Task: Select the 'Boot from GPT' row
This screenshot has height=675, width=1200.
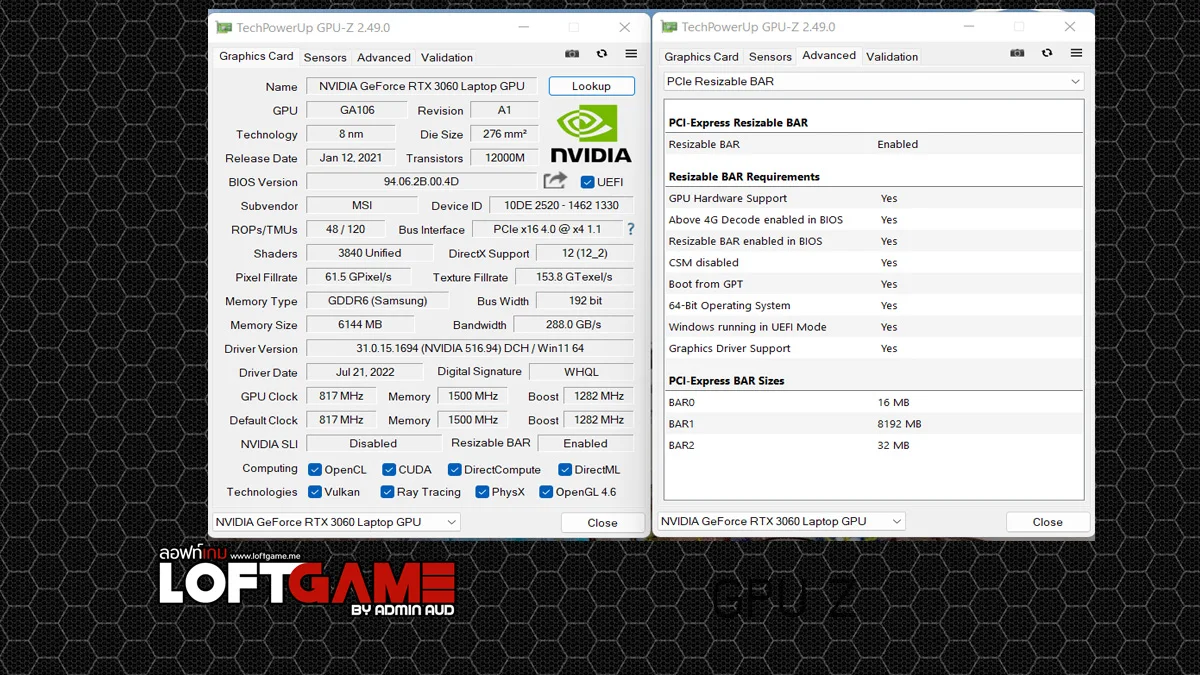Action: (x=874, y=284)
